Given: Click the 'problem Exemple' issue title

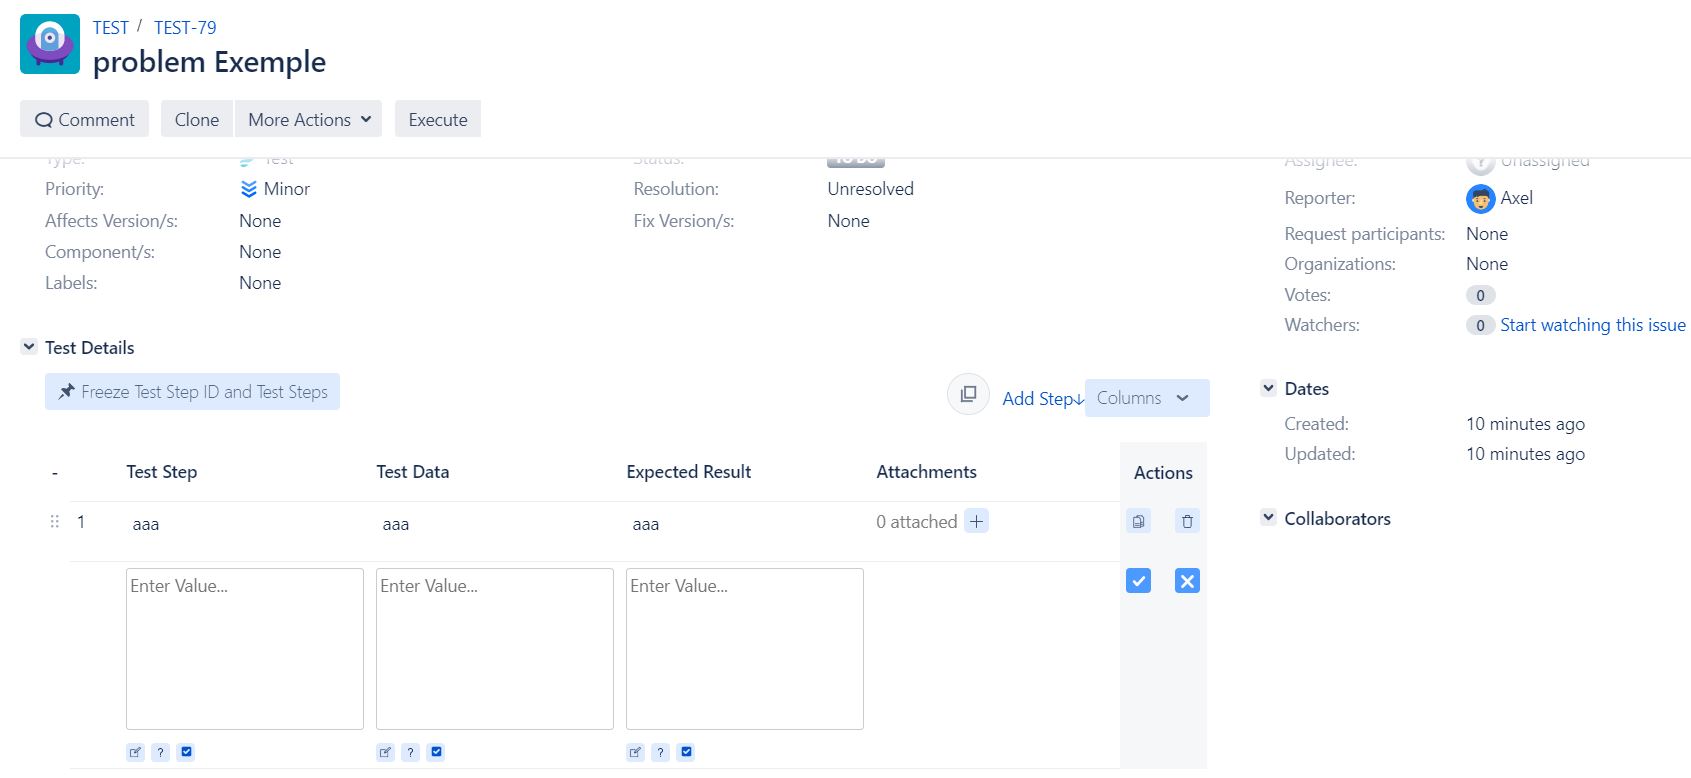Looking at the screenshot, I should coord(210,62).
